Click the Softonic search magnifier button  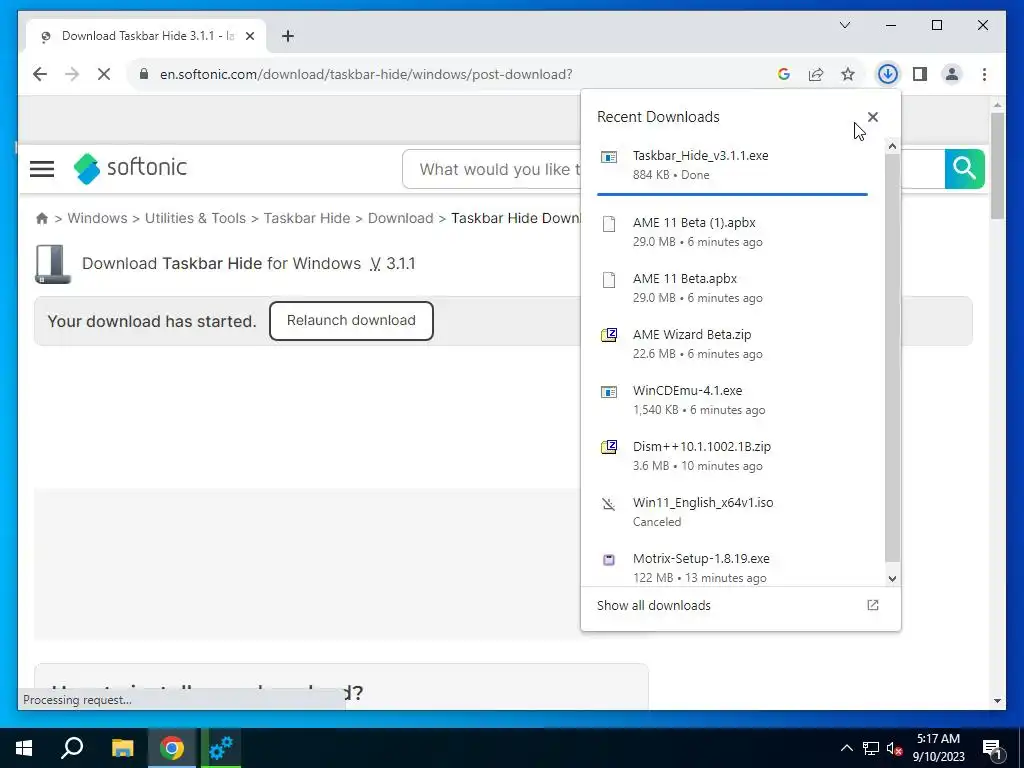coord(965,169)
